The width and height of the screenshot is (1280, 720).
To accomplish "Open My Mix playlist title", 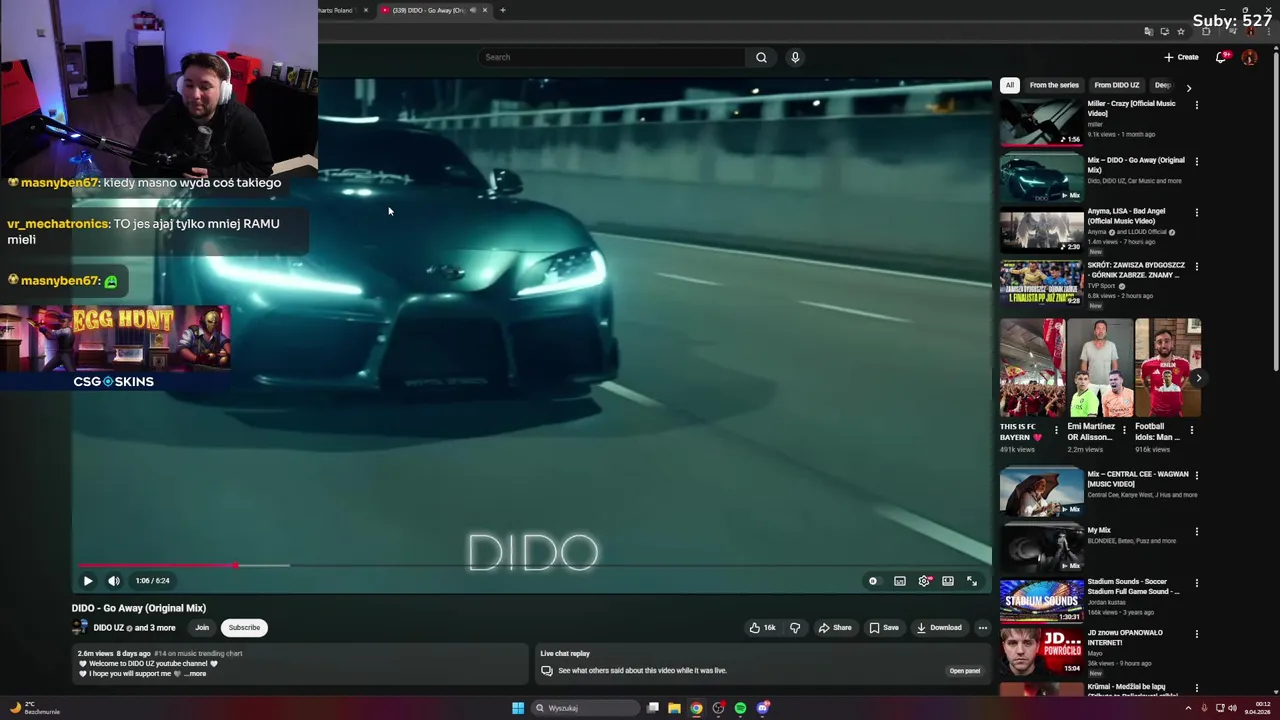I will [x=1099, y=530].
